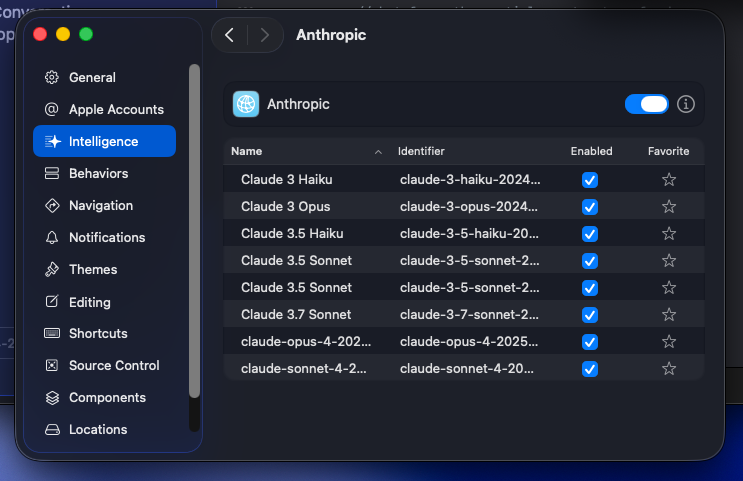This screenshot has width=743, height=481.
Task: Favorite the Claude 3 Opus model
Action: 669,207
